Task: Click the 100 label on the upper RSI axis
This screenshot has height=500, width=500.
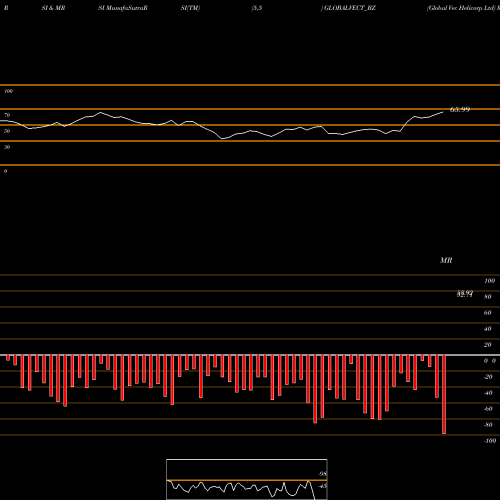Action: tap(8, 91)
